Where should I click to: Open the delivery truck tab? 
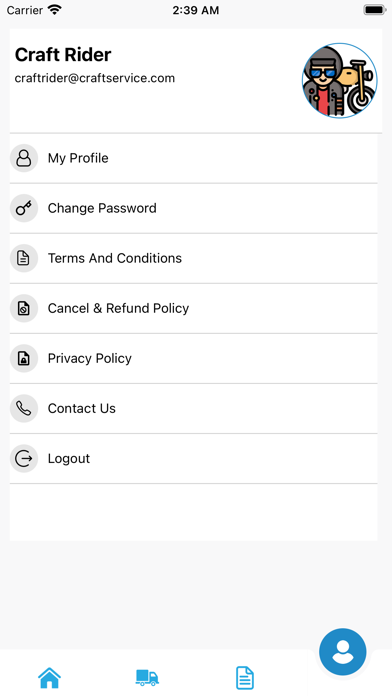click(147, 677)
